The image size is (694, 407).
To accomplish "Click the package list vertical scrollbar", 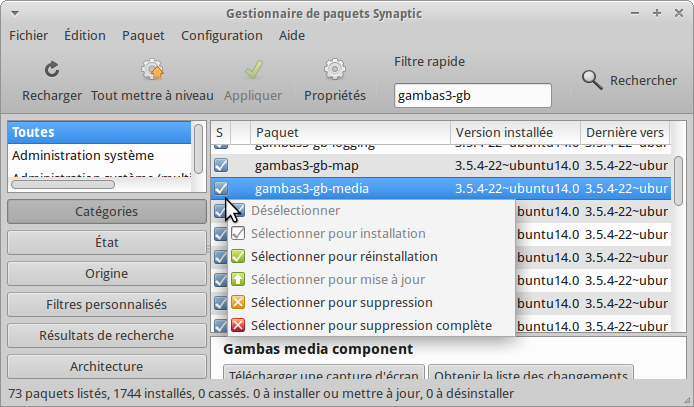I will [x=678, y=180].
